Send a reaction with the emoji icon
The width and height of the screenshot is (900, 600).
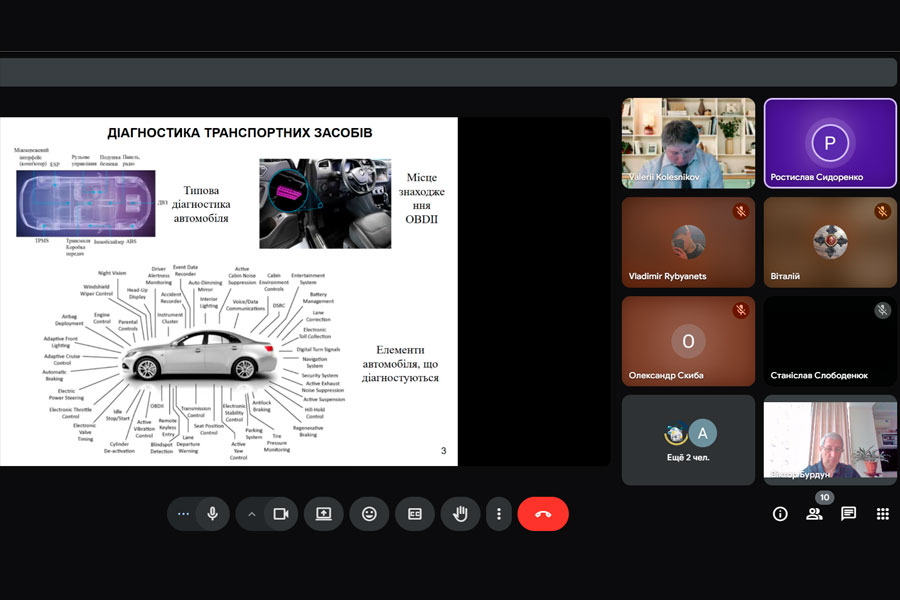click(369, 514)
